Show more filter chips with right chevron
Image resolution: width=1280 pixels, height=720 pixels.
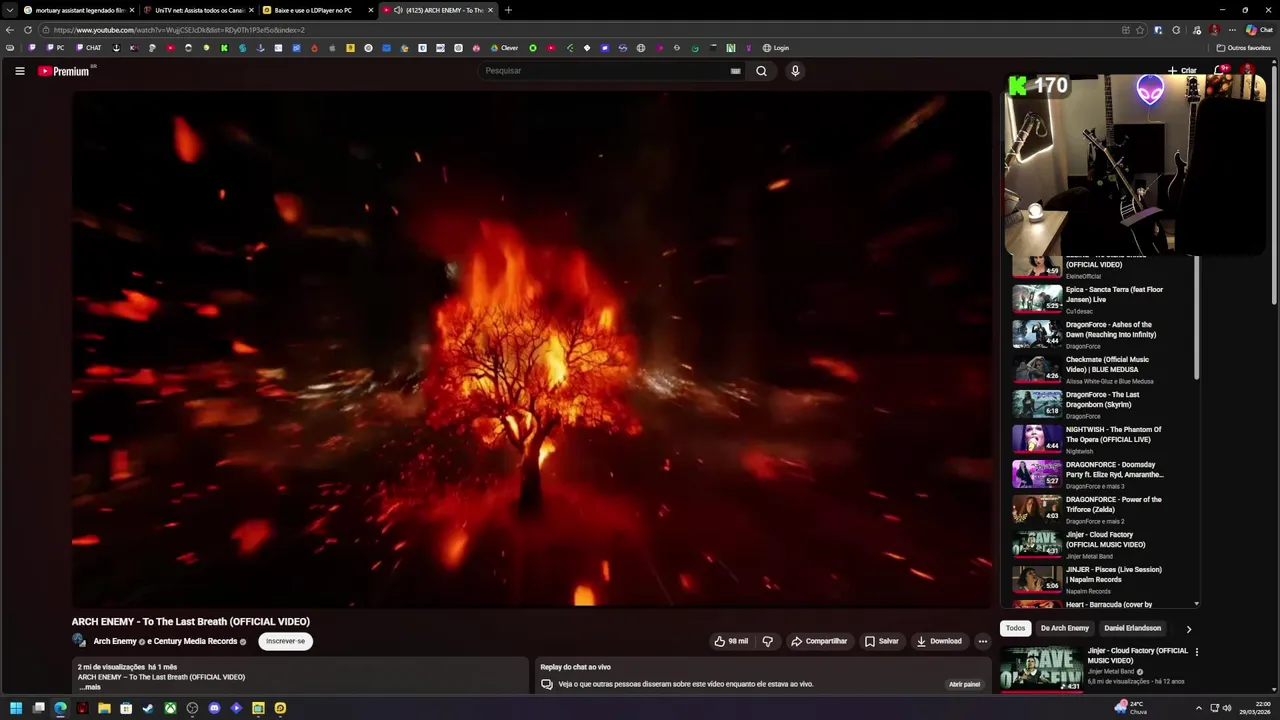(1188, 629)
